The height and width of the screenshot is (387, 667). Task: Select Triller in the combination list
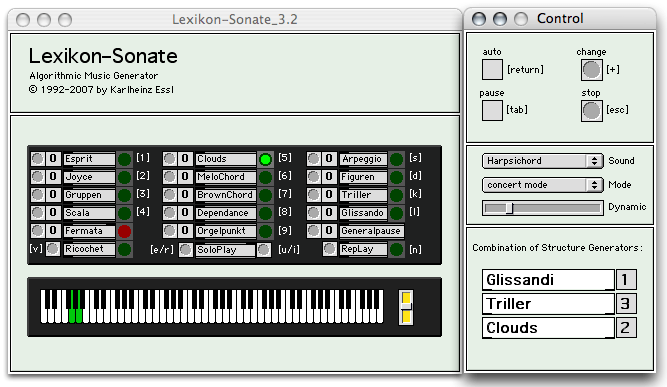coord(548,304)
